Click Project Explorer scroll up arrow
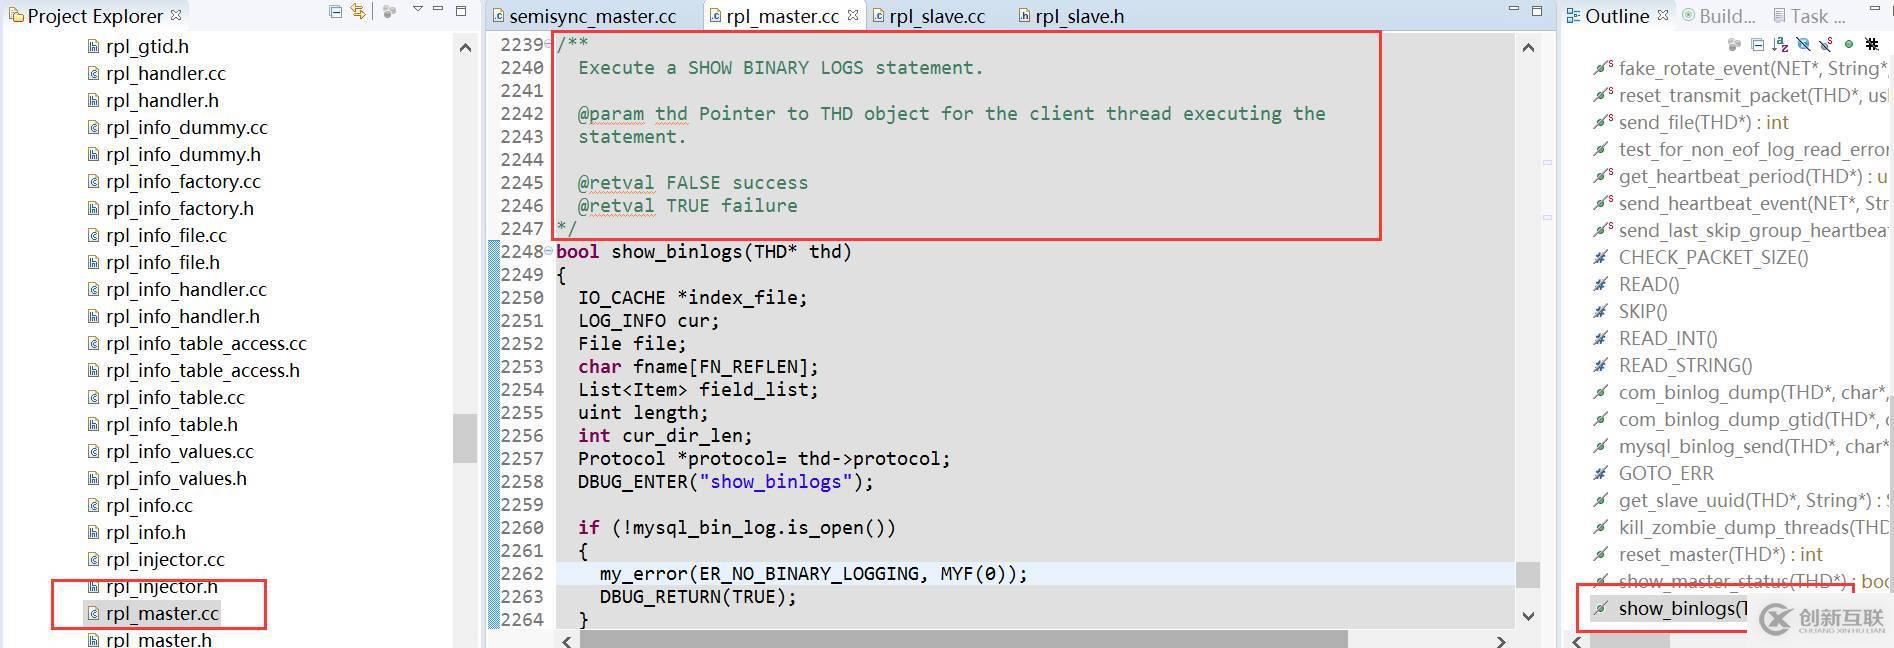This screenshot has width=1894, height=648. pyautogui.click(x=465, y=47)
